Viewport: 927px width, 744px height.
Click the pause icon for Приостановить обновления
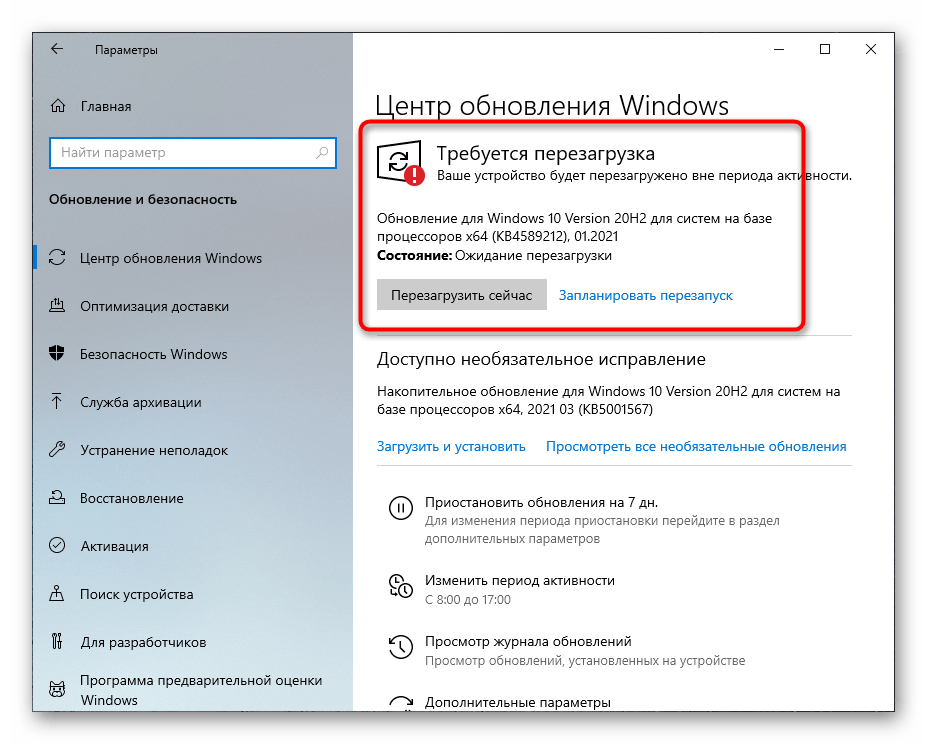(400, 507)
